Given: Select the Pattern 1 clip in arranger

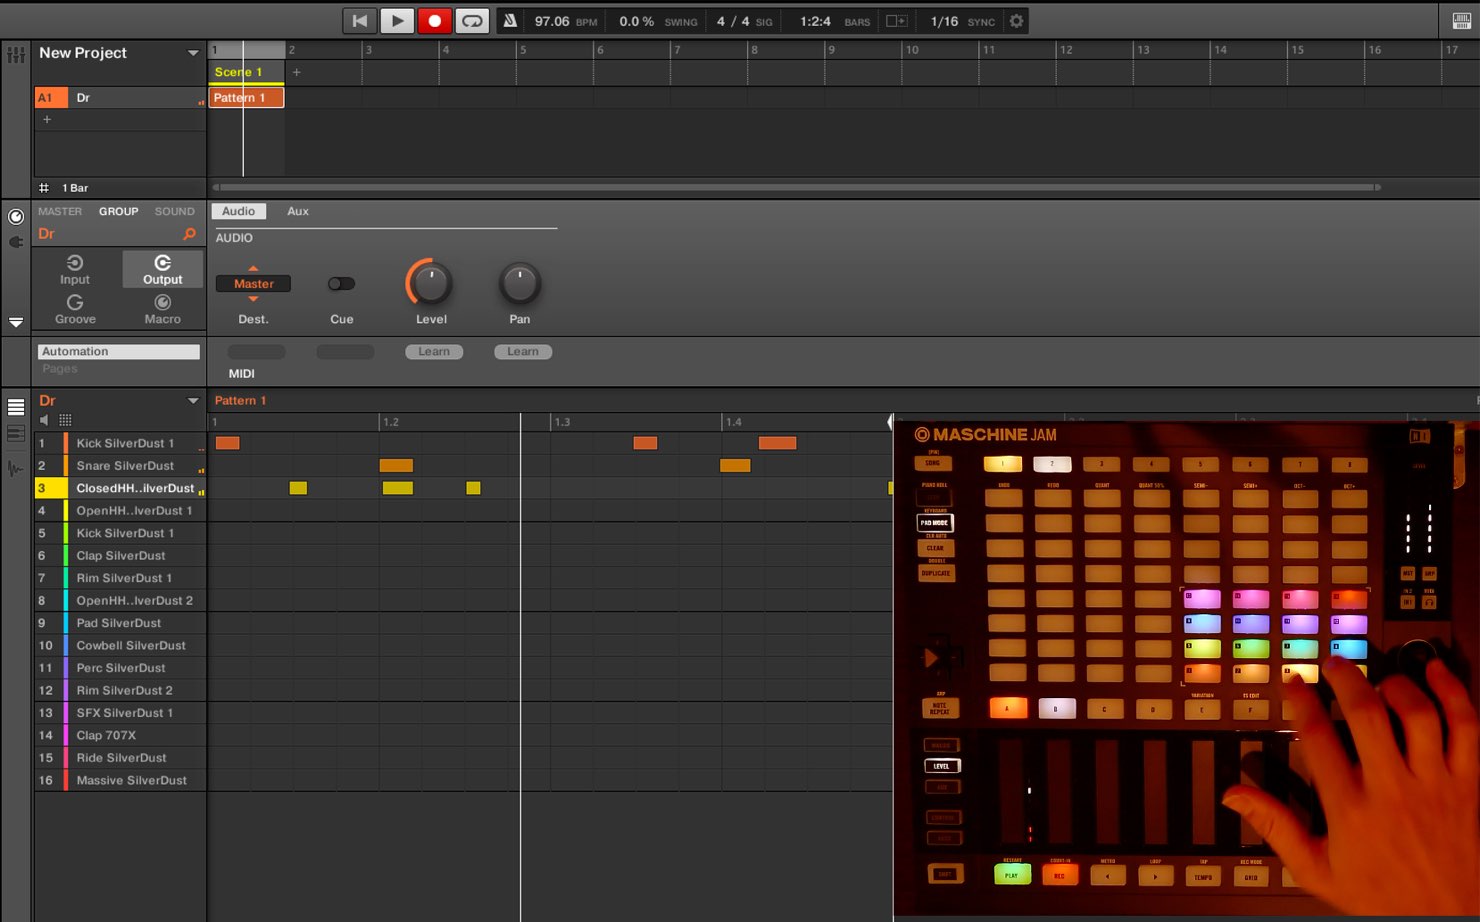Looking at the screenshot, I should [246, 97].
